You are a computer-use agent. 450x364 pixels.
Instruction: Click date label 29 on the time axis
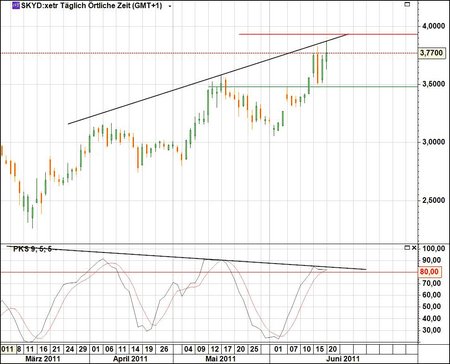(x=83, y=349)
